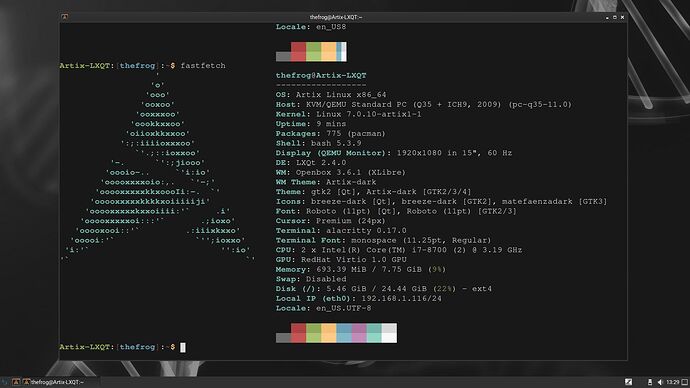The height and width of the screenshot is (388, 690).
Task: Click the window title 'thefrog@Artix-LXQT:~'
Action: pos(336,17)
